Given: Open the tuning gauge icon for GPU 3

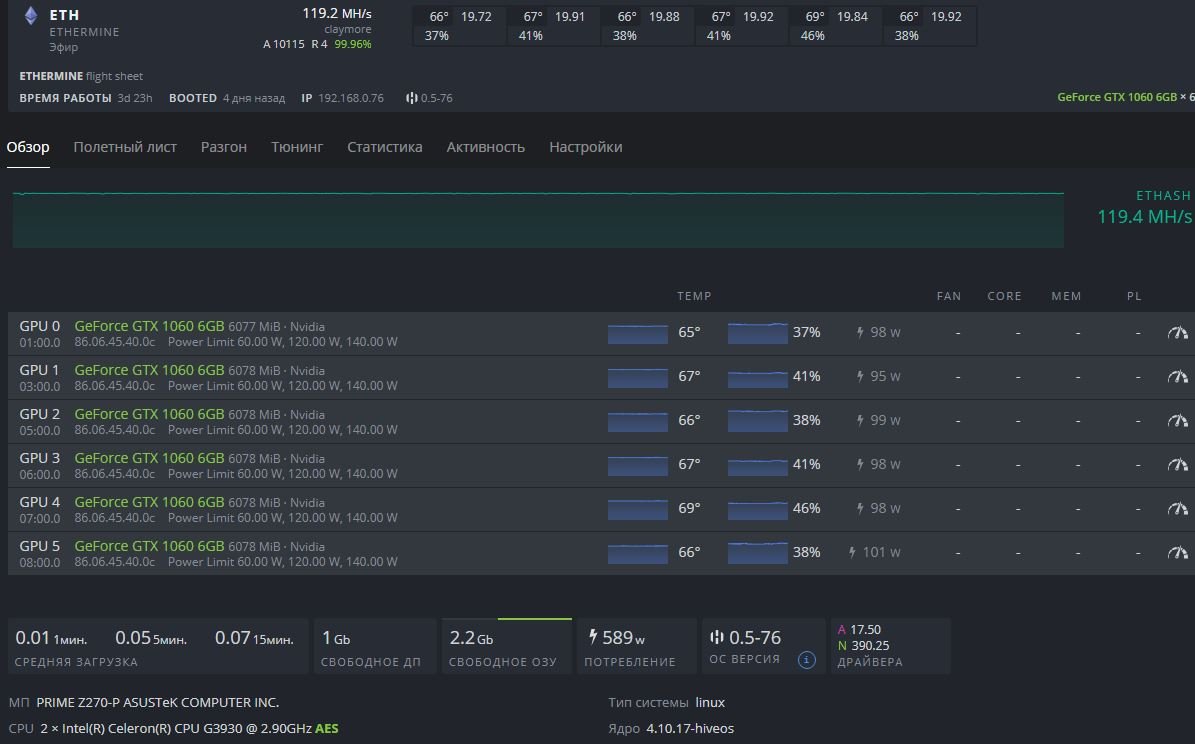Looking at the screenshot, I should click(1177, 464).
